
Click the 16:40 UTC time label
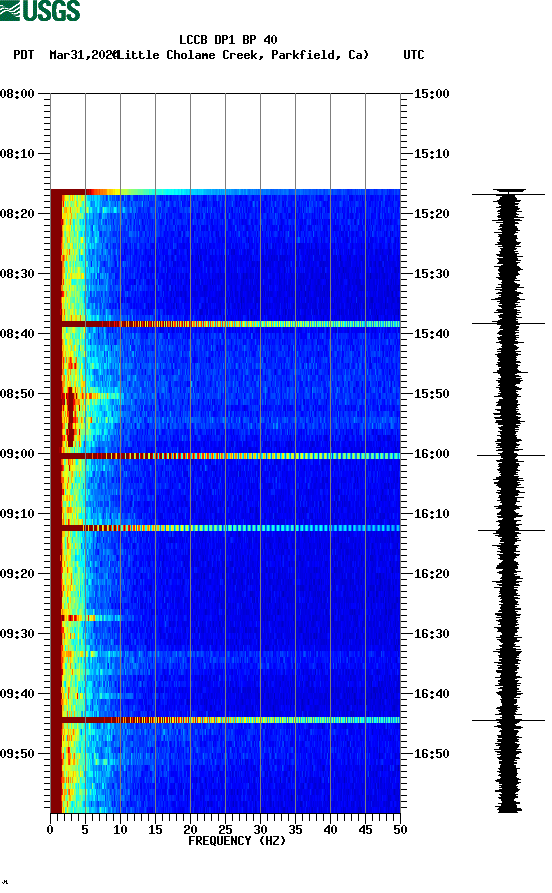432,694
